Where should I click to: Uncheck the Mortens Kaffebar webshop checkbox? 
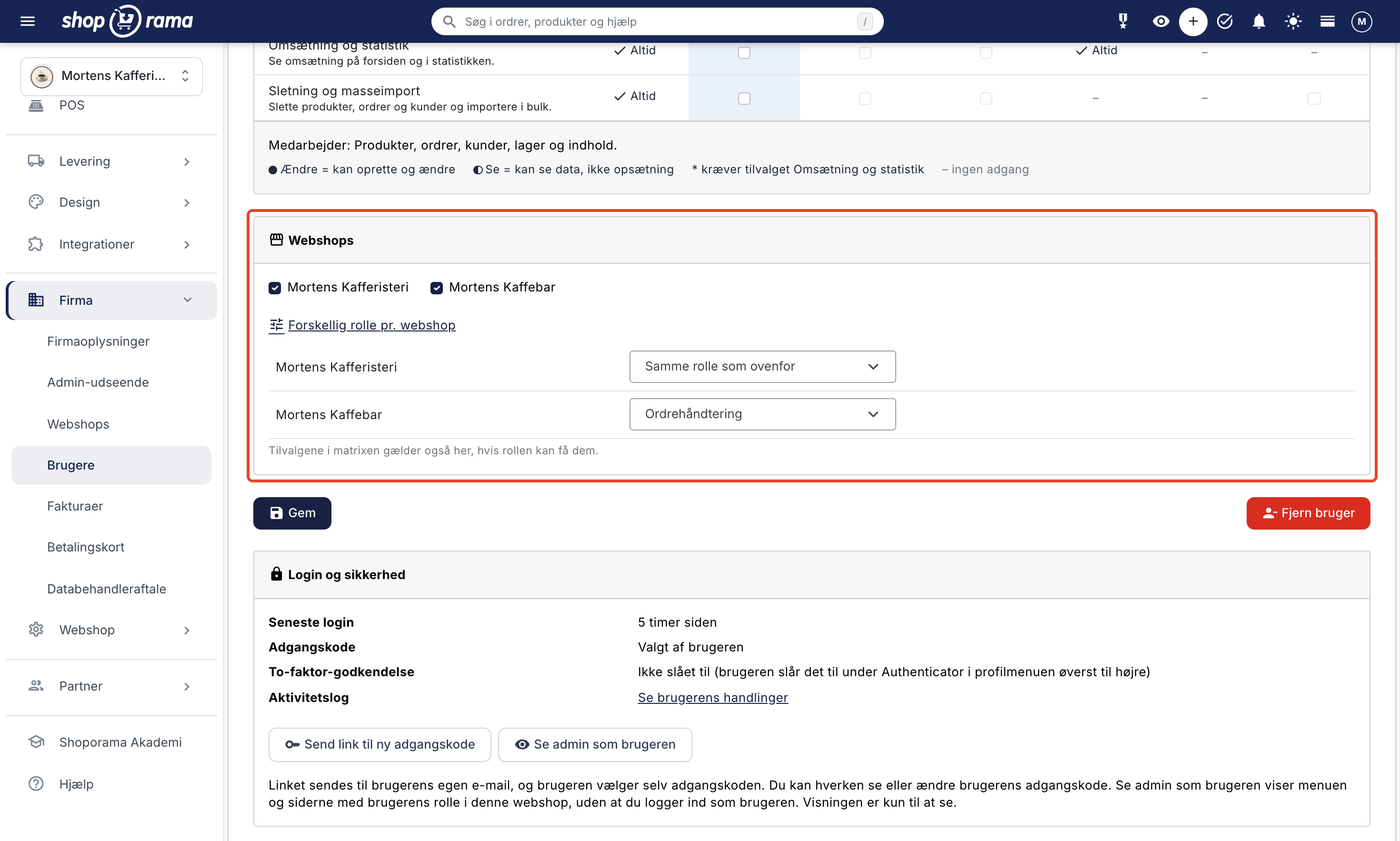tap(437, 288)
